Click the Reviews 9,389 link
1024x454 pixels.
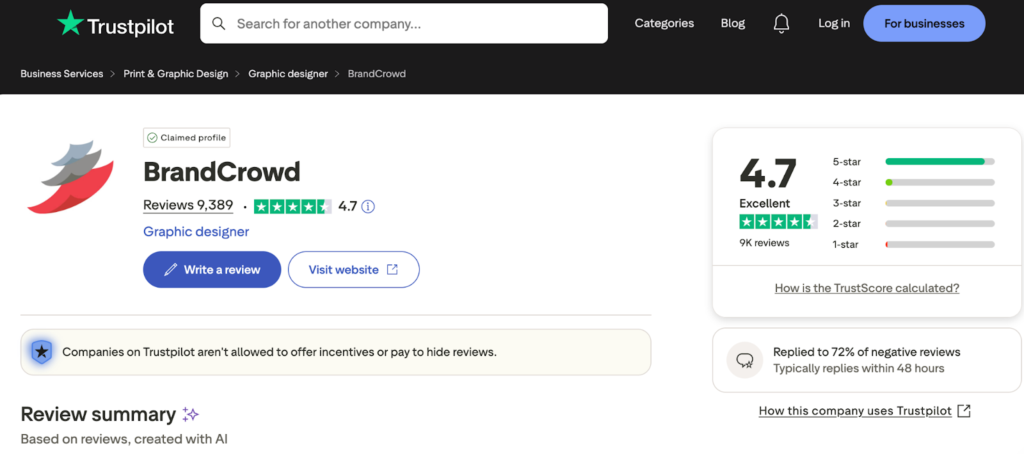pyautogui.click(x=188, y=206)
